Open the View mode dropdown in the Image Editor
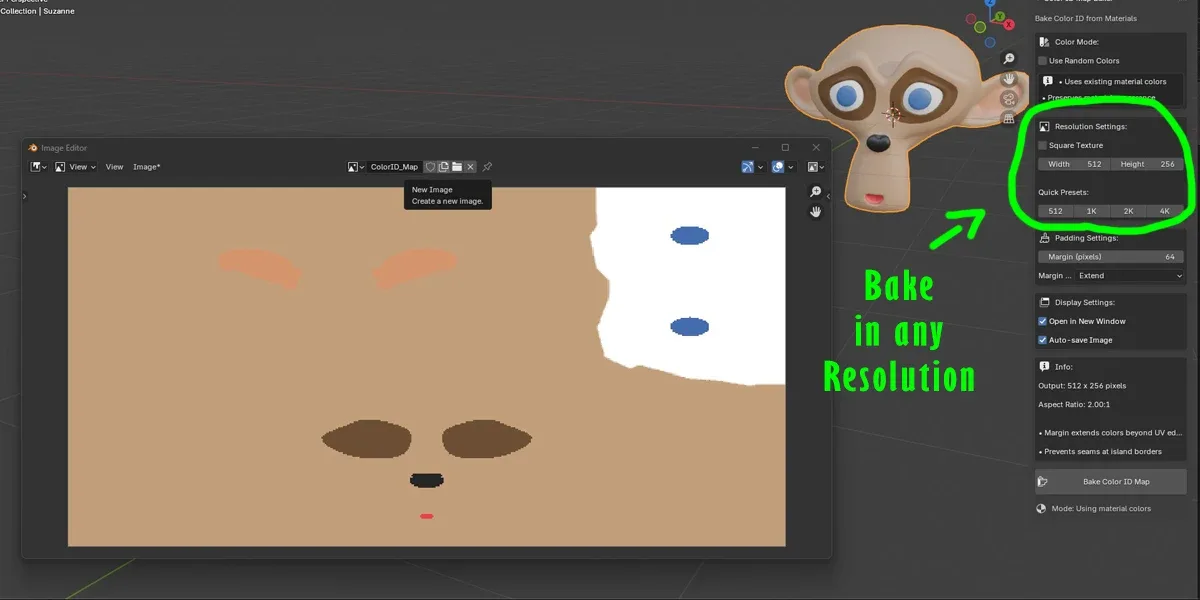This screenshot has height=600, width=1200. (78, 166)
